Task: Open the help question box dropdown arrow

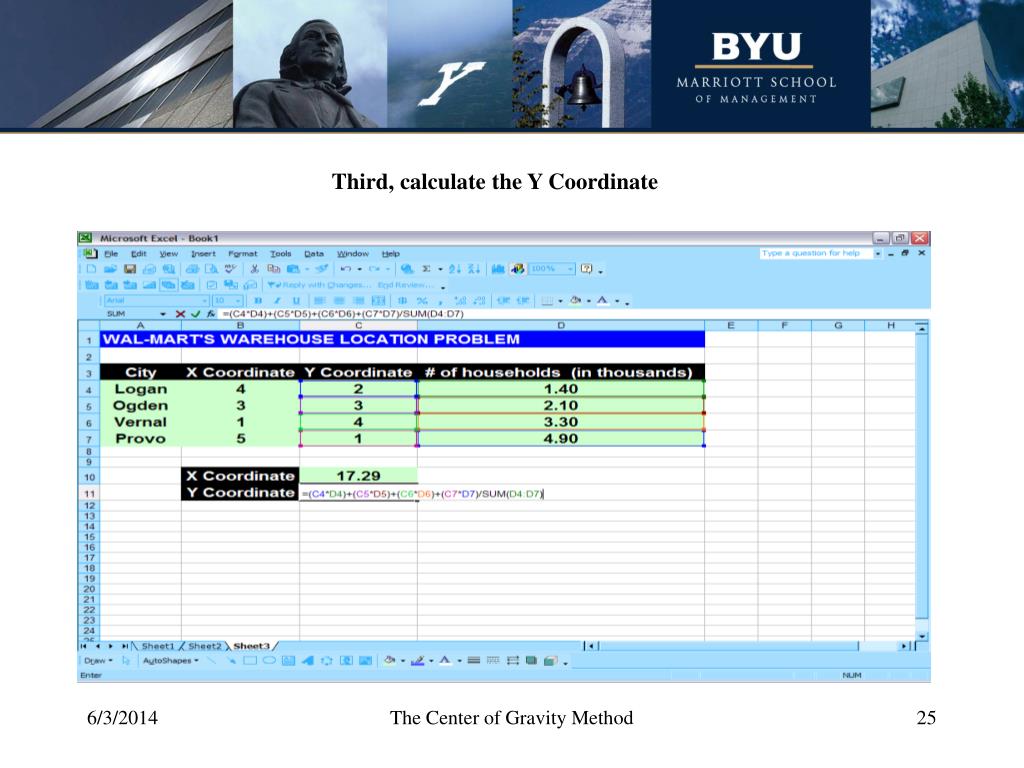Action: click(878, 253)
